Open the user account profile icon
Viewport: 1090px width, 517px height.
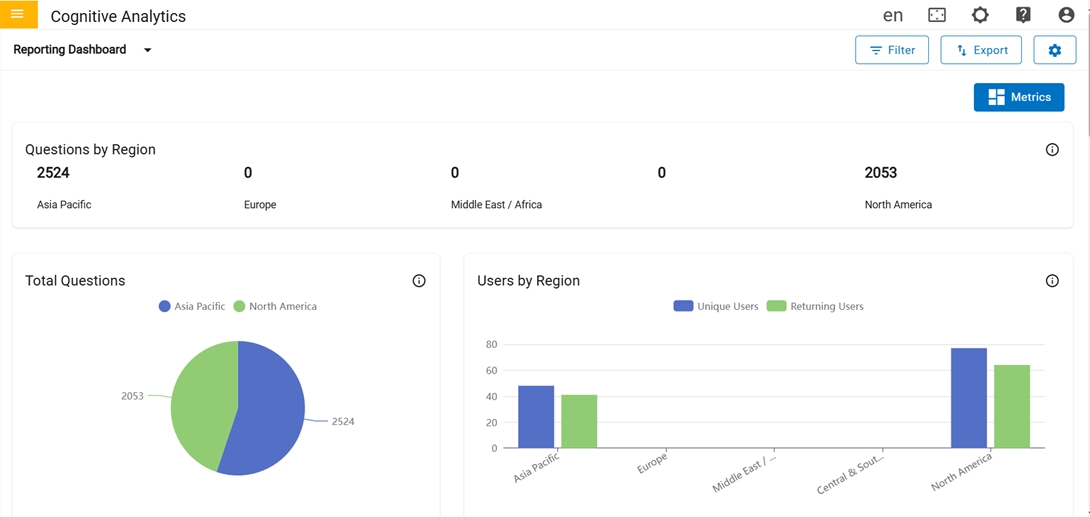pos(1066,15)
